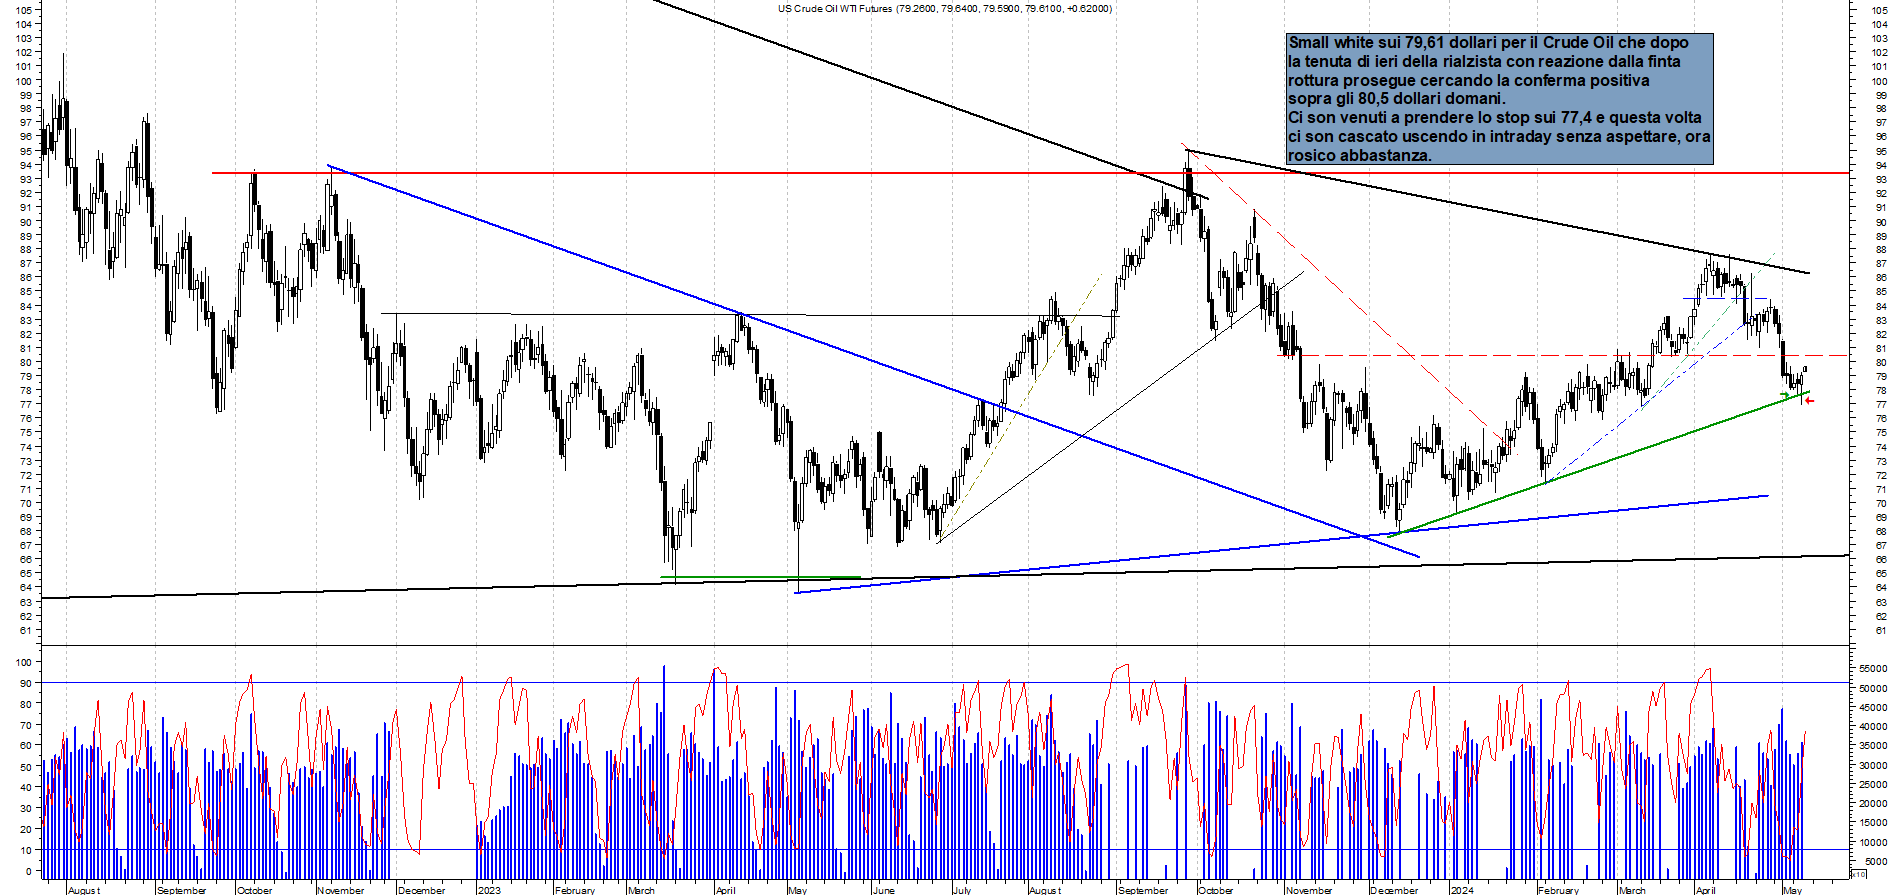
Task: Click the small green arrow beside latest candles
Action: coord(1785,396)
